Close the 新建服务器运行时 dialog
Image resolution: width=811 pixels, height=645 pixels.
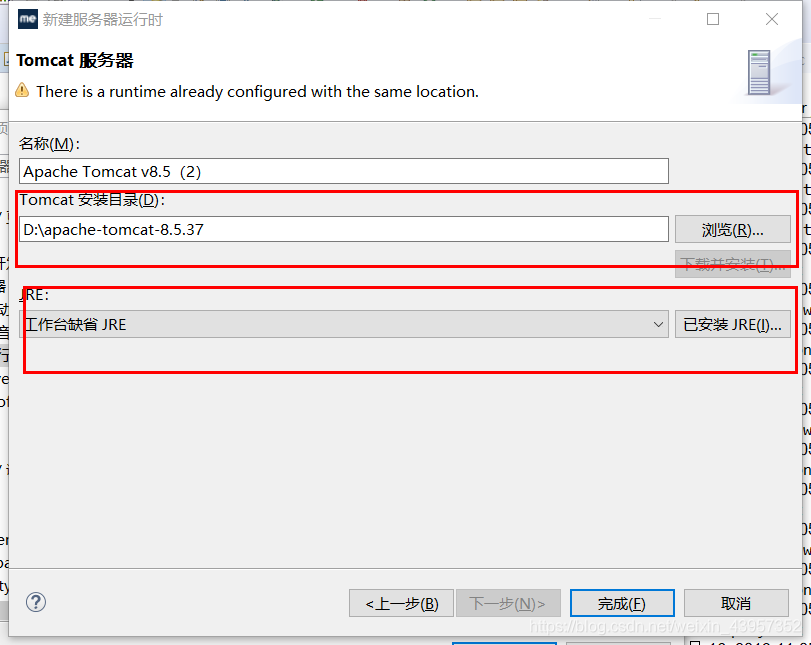[772, 19]
